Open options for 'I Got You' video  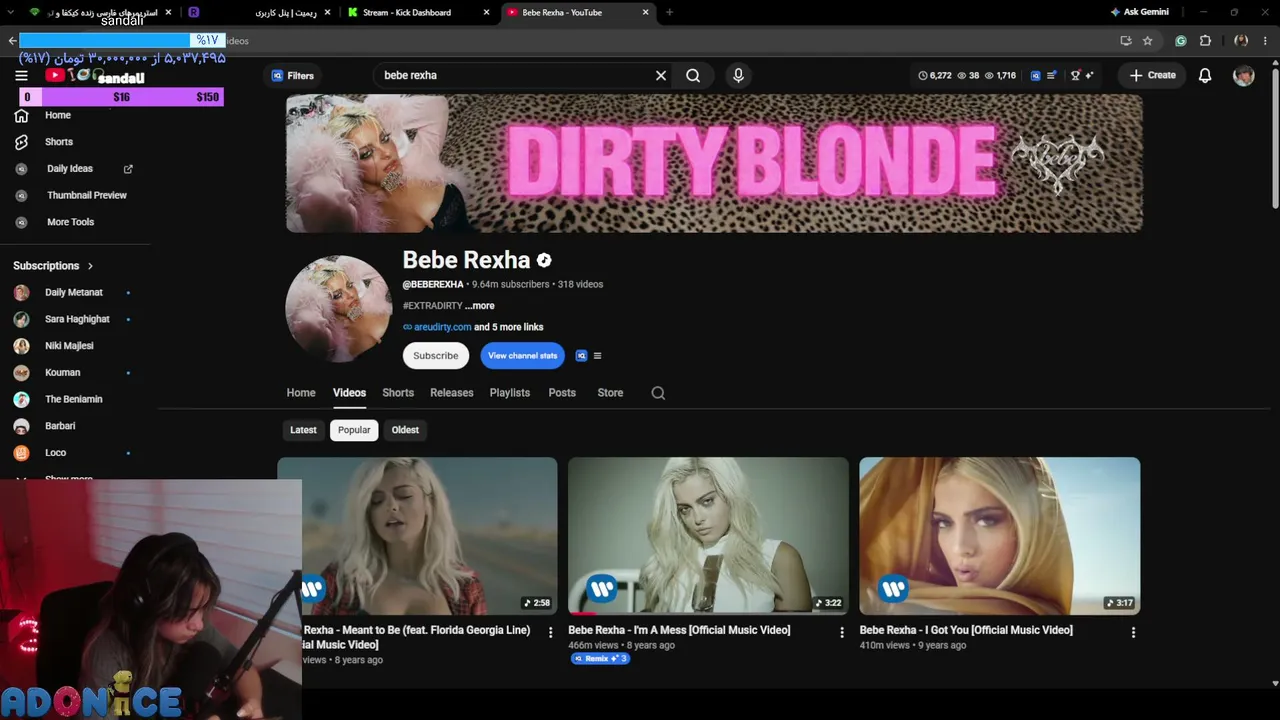point(1133,632)
